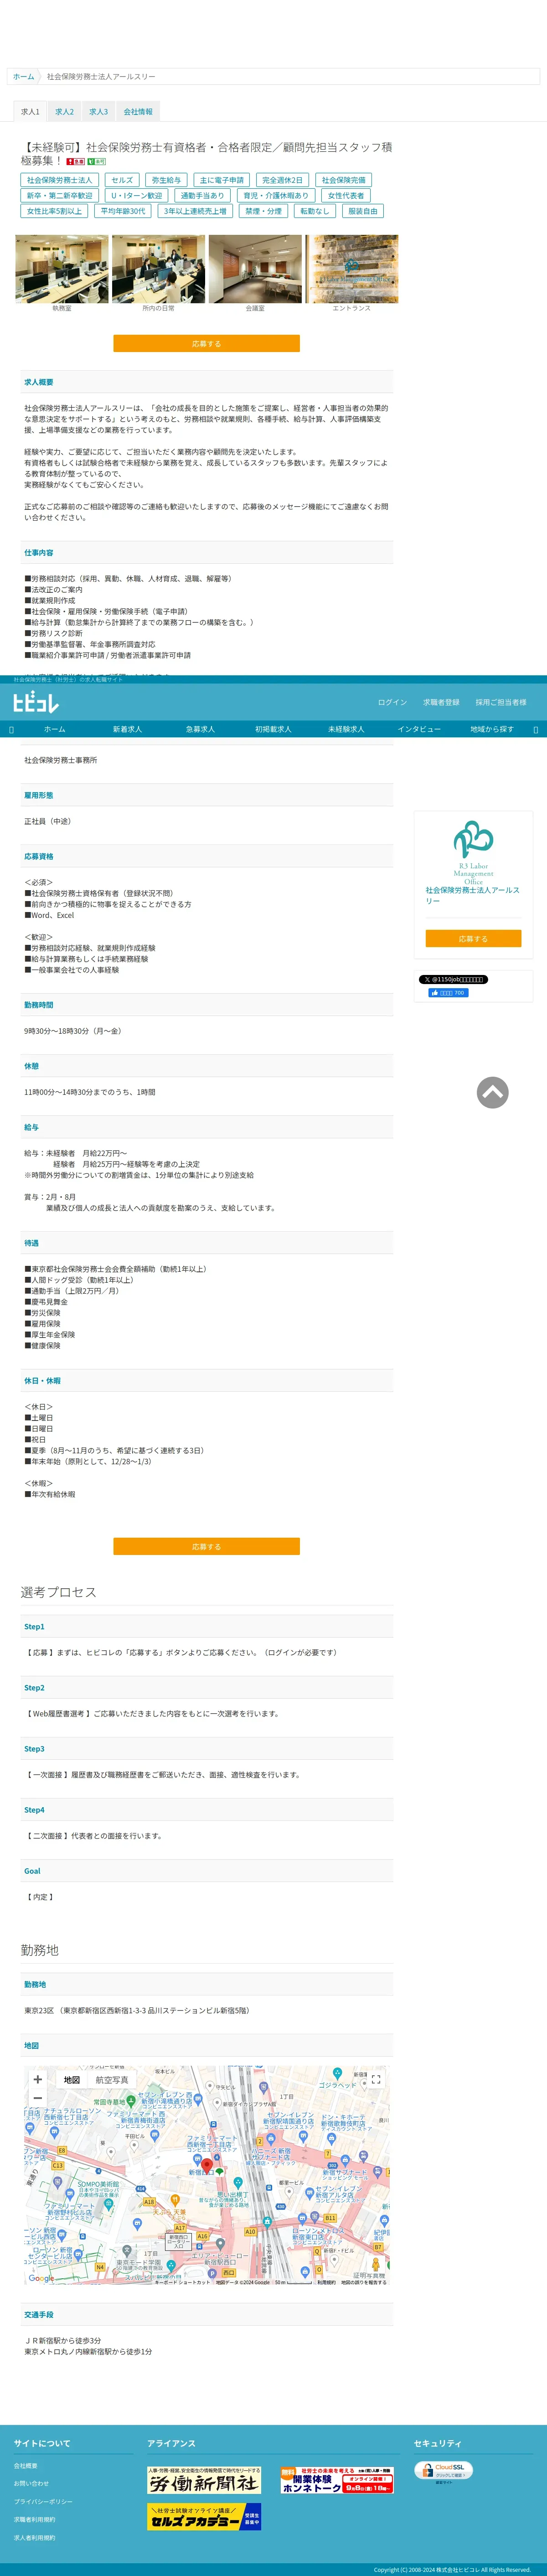Click the 女性比率5割以上 tag

(x=54, y=211)
